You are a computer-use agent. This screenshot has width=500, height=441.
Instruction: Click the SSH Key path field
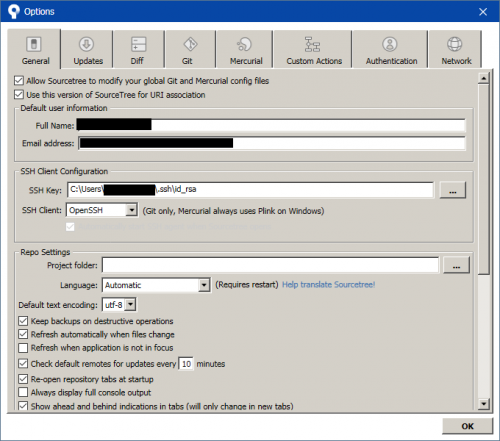250,190
